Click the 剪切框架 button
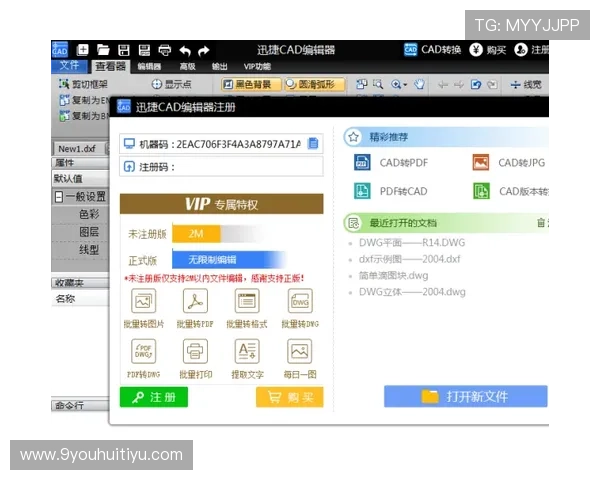 coord(83,84)
